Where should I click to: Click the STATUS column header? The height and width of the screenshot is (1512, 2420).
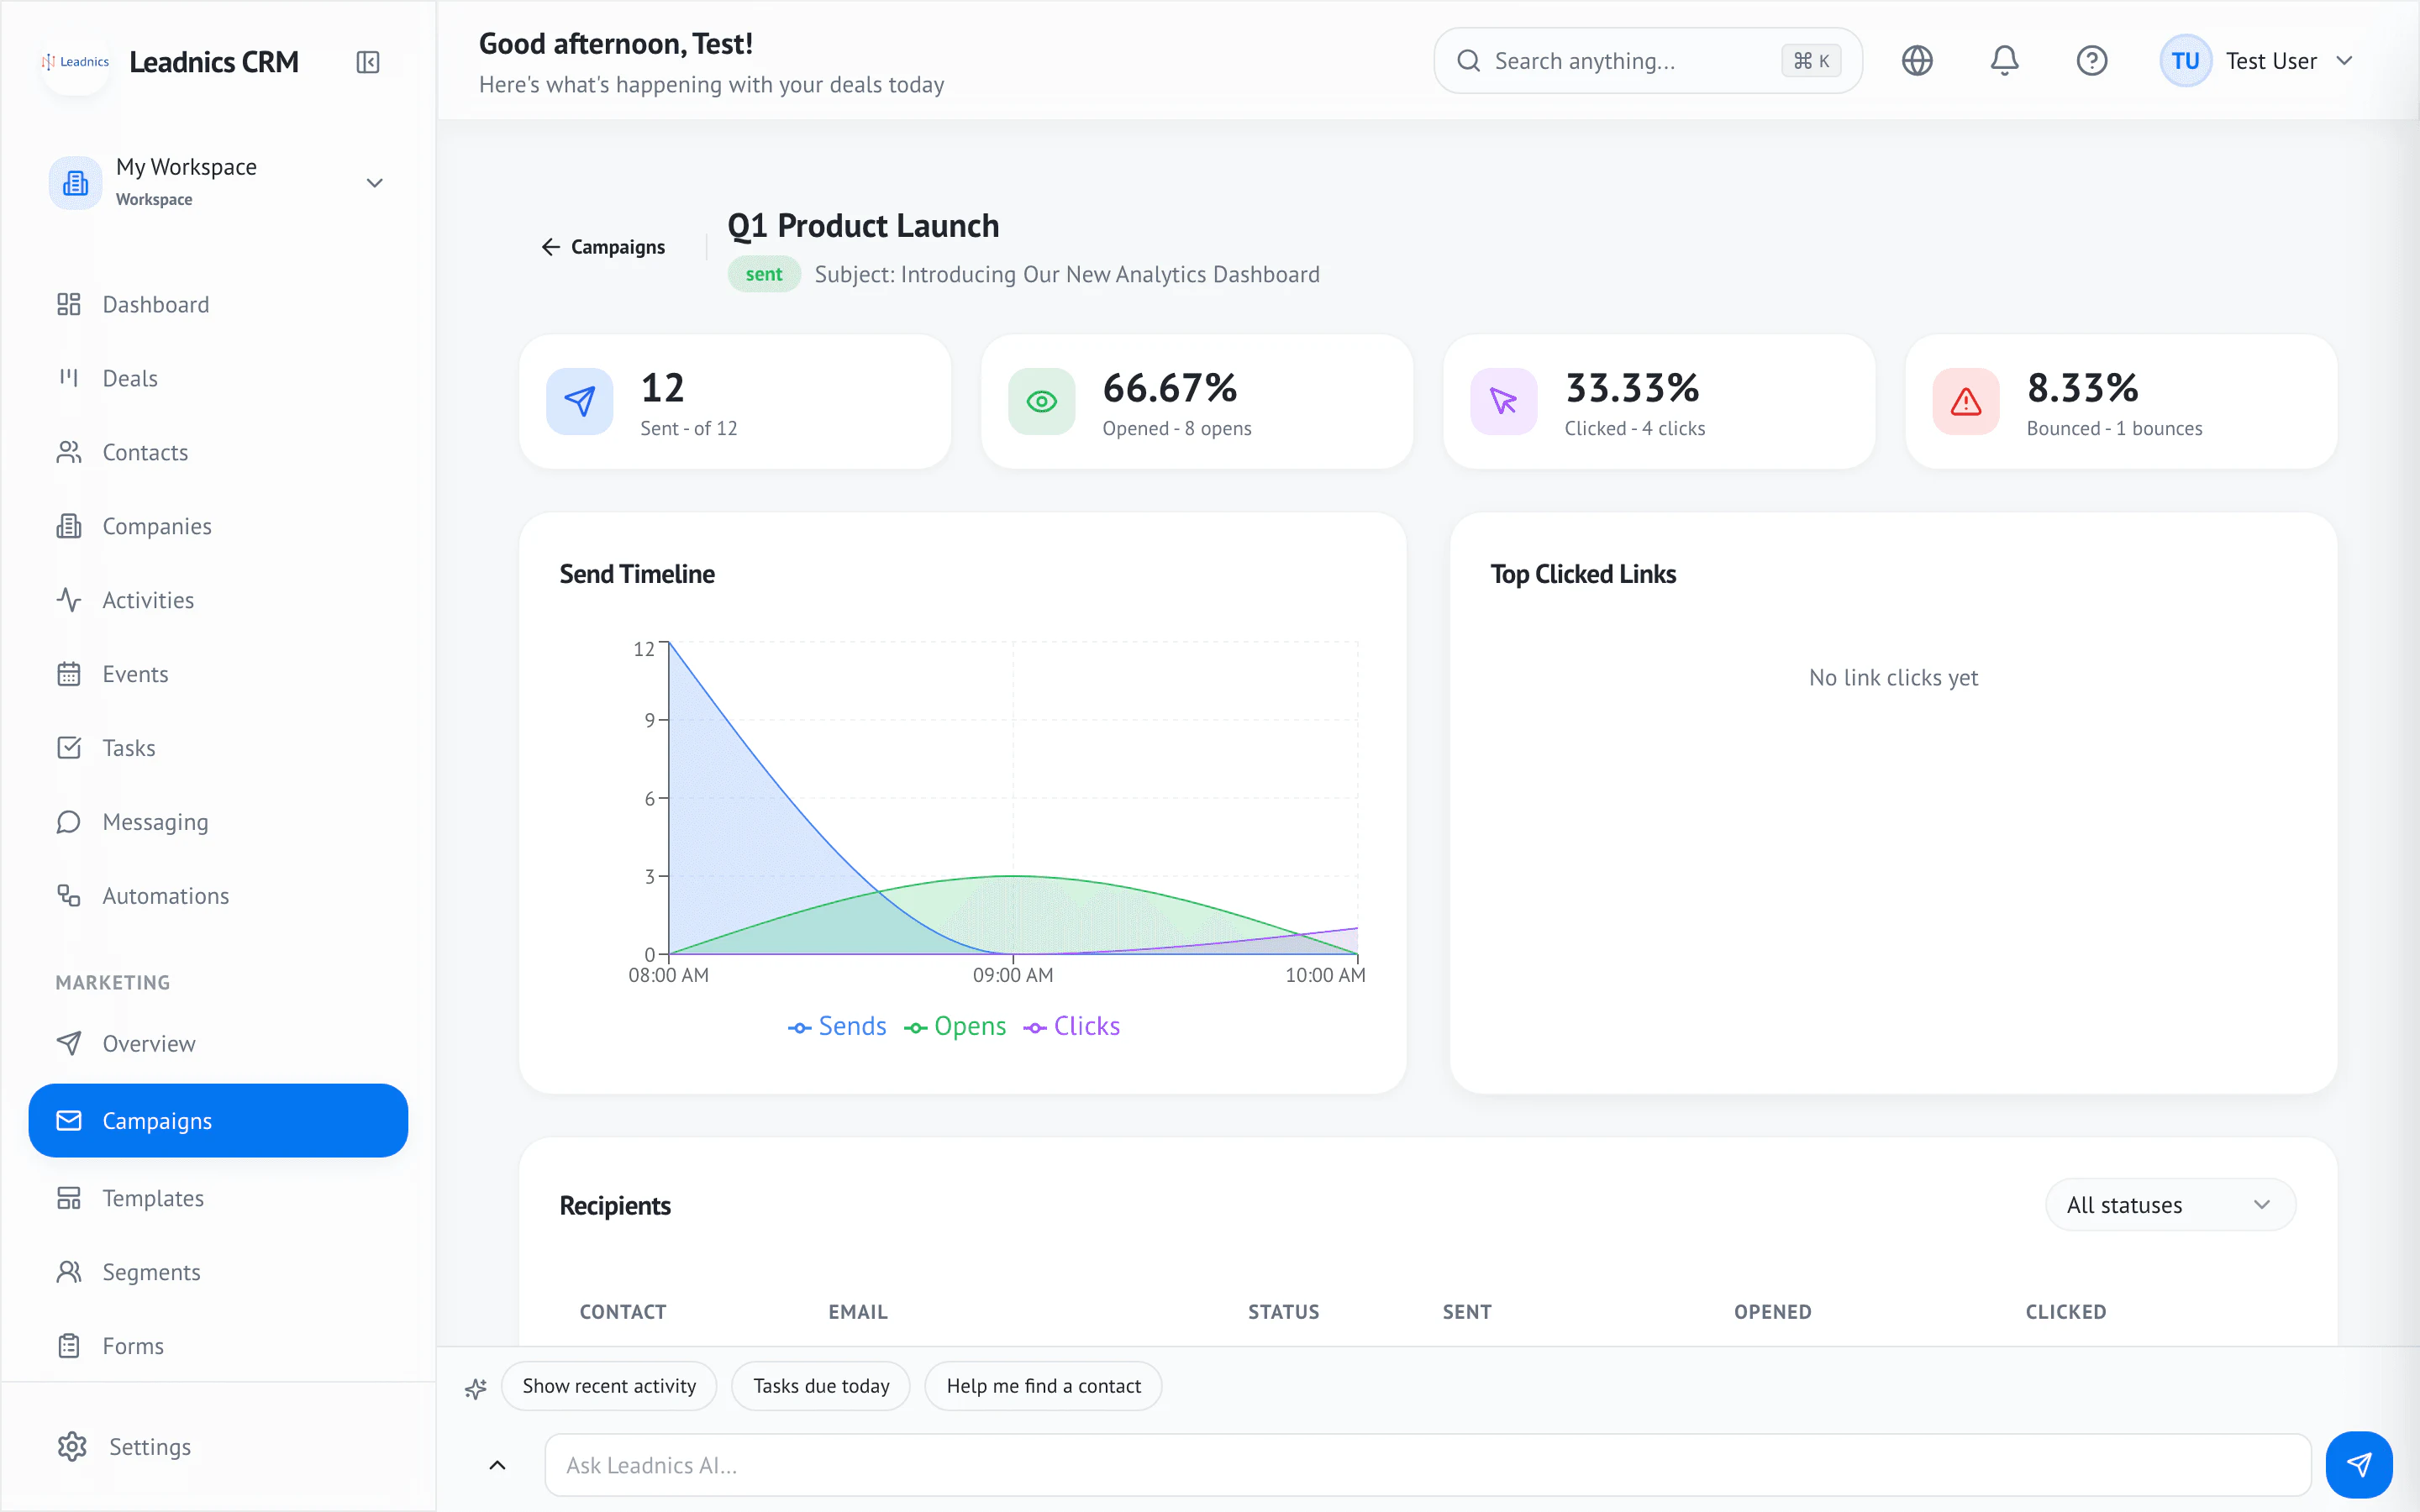tap(1284, 1312)
